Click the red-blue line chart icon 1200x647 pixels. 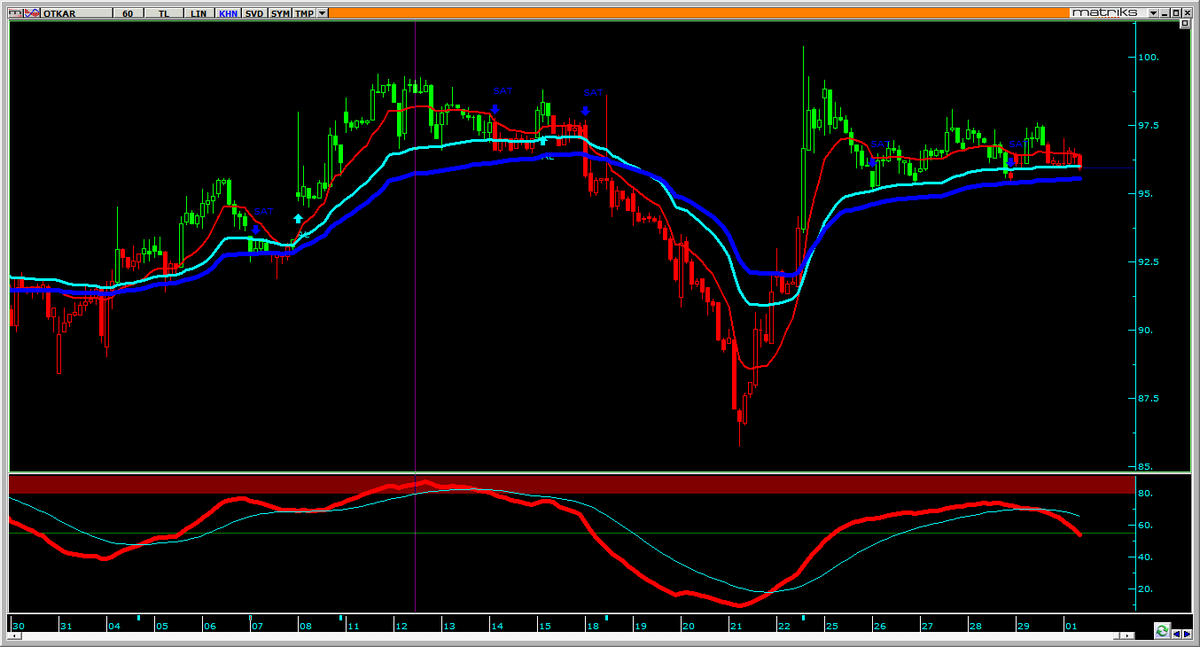(x=32, y=14)
